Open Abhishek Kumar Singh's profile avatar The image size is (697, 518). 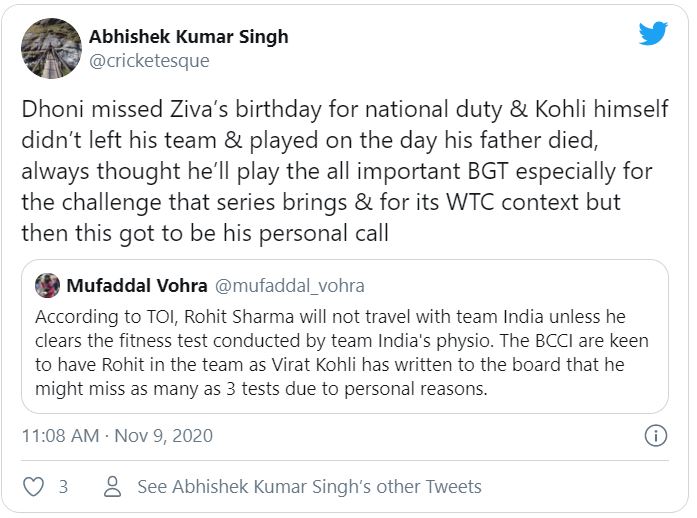(x=51, y=48)
